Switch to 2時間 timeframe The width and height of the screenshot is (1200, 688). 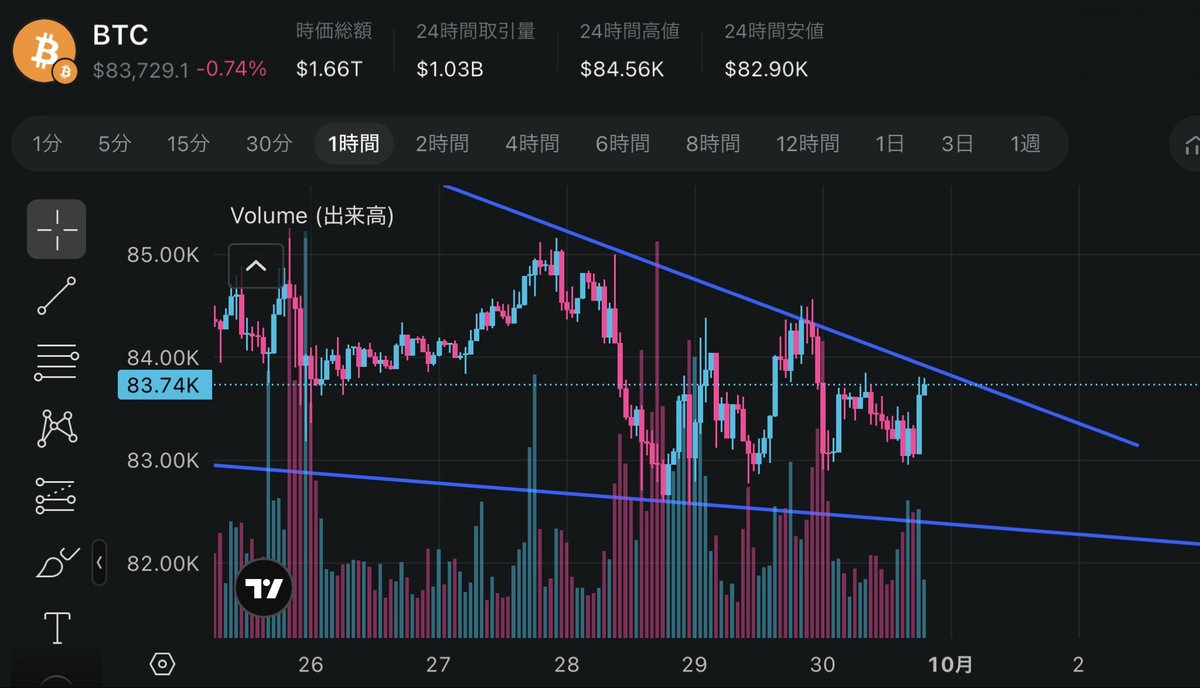(x=442, y=144)
